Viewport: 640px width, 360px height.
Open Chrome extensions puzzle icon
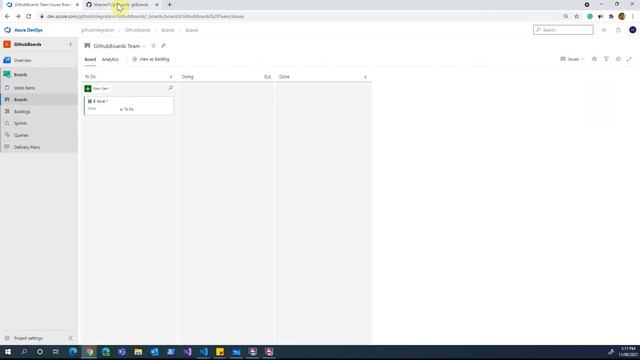coord(611,16)
